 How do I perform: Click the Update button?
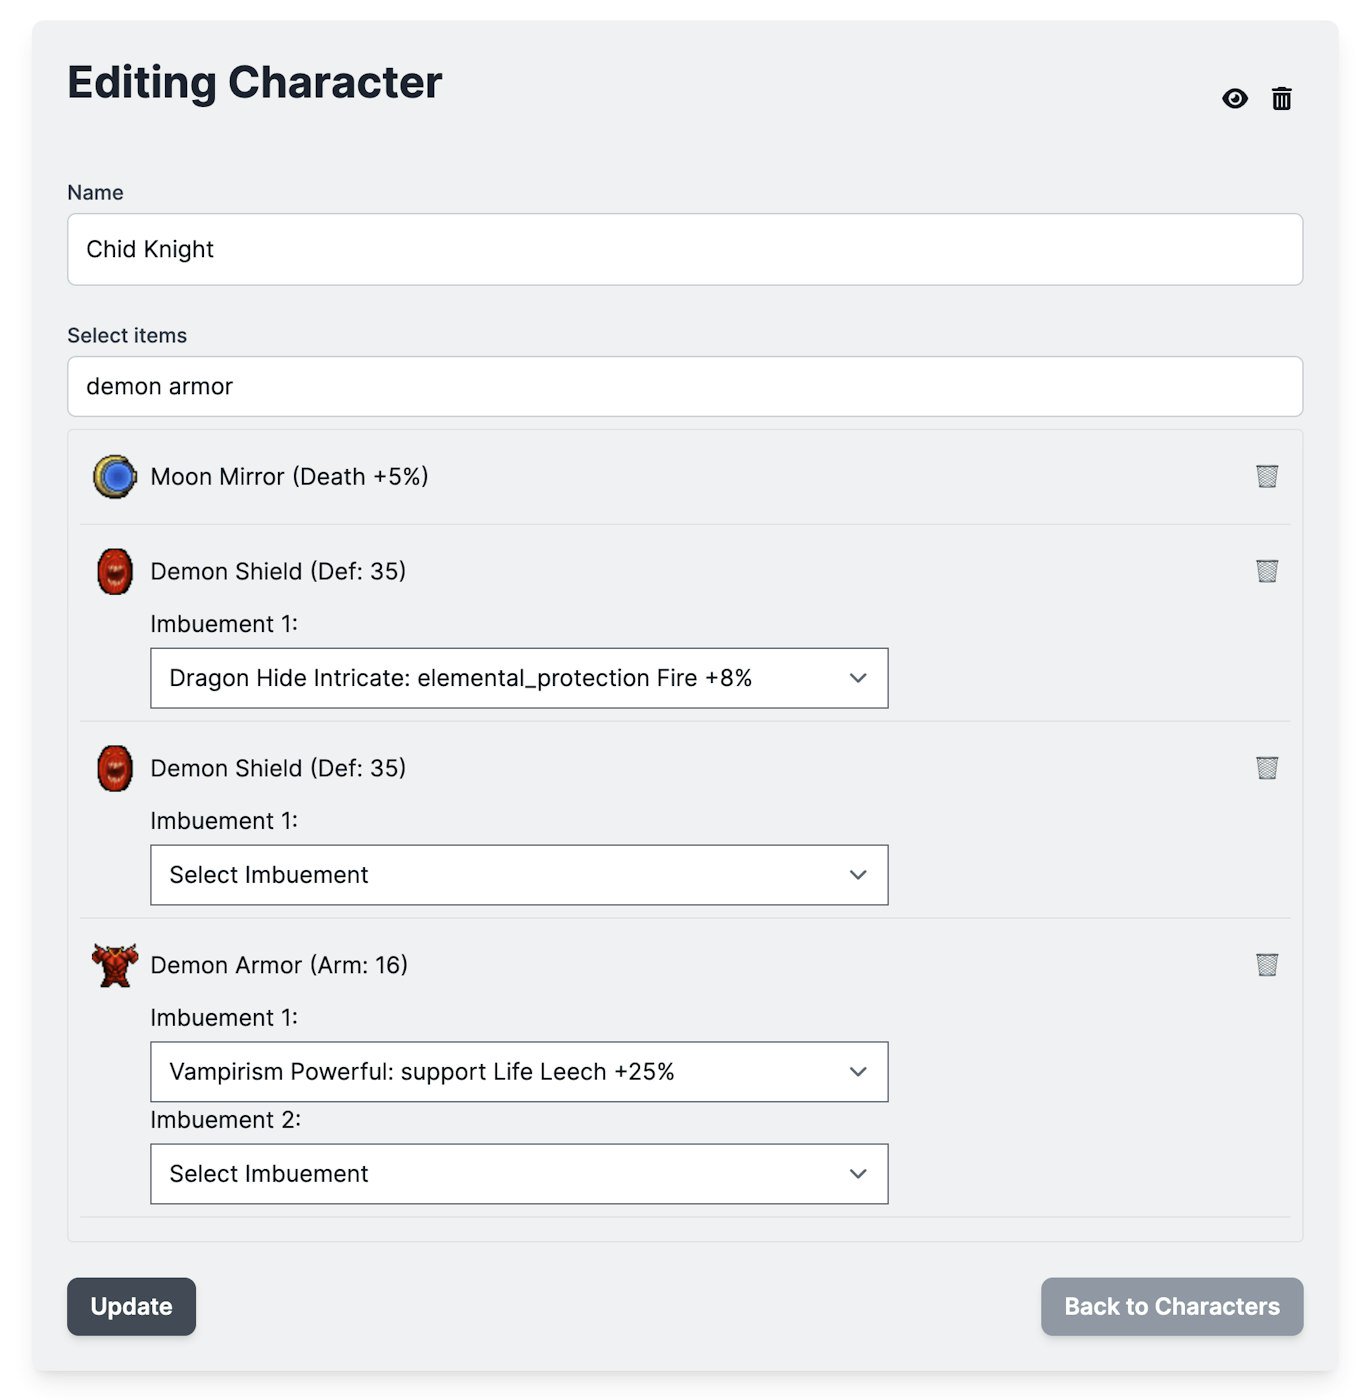click(131, 1306)
